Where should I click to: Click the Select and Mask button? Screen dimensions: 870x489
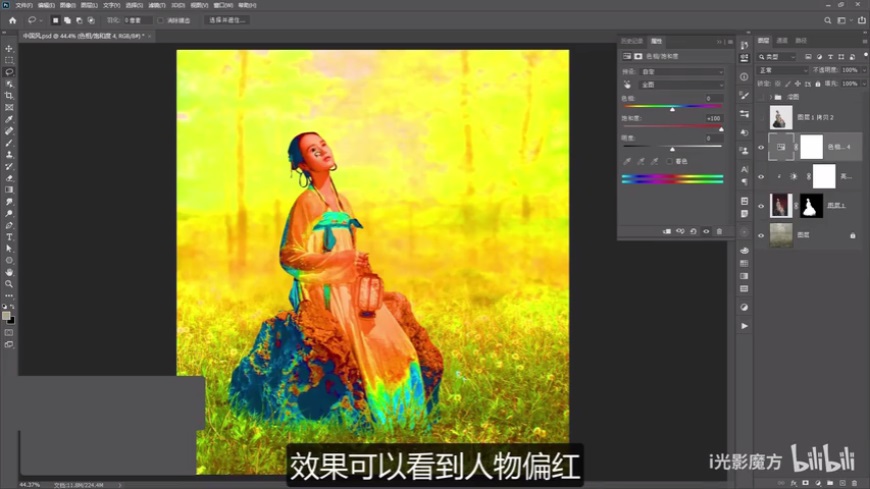227,21
